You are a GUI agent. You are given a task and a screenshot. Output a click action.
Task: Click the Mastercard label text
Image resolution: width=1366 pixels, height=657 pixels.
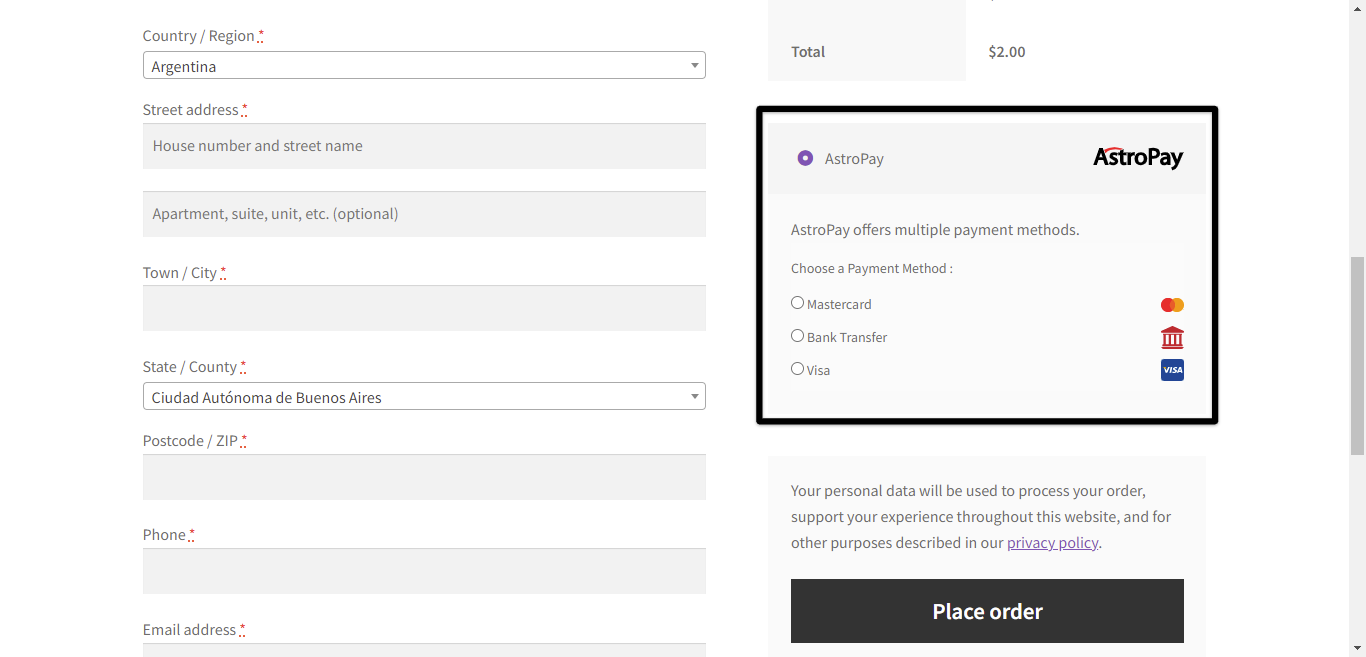(x=839, y=304)
